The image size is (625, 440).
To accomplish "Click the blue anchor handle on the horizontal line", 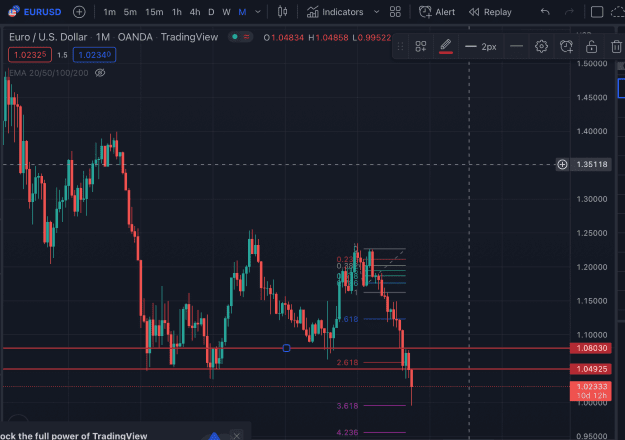I will (286, 348).
